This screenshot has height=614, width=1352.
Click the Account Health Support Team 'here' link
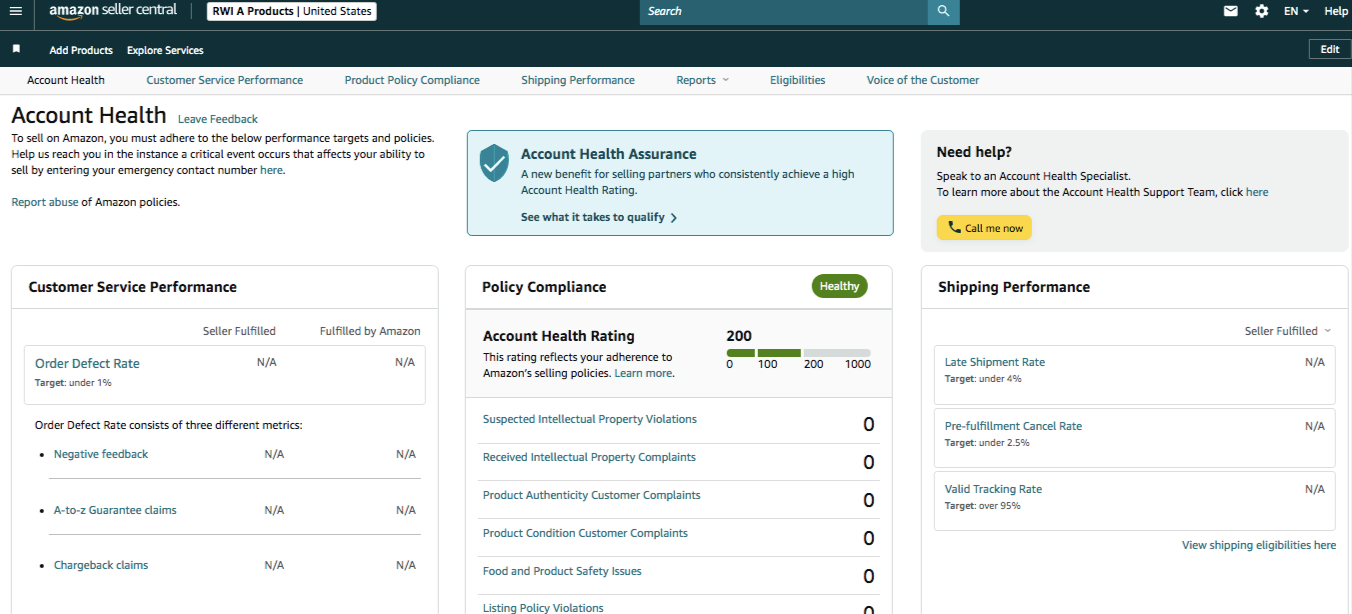pyautogui.click(x=1257, y=192)
